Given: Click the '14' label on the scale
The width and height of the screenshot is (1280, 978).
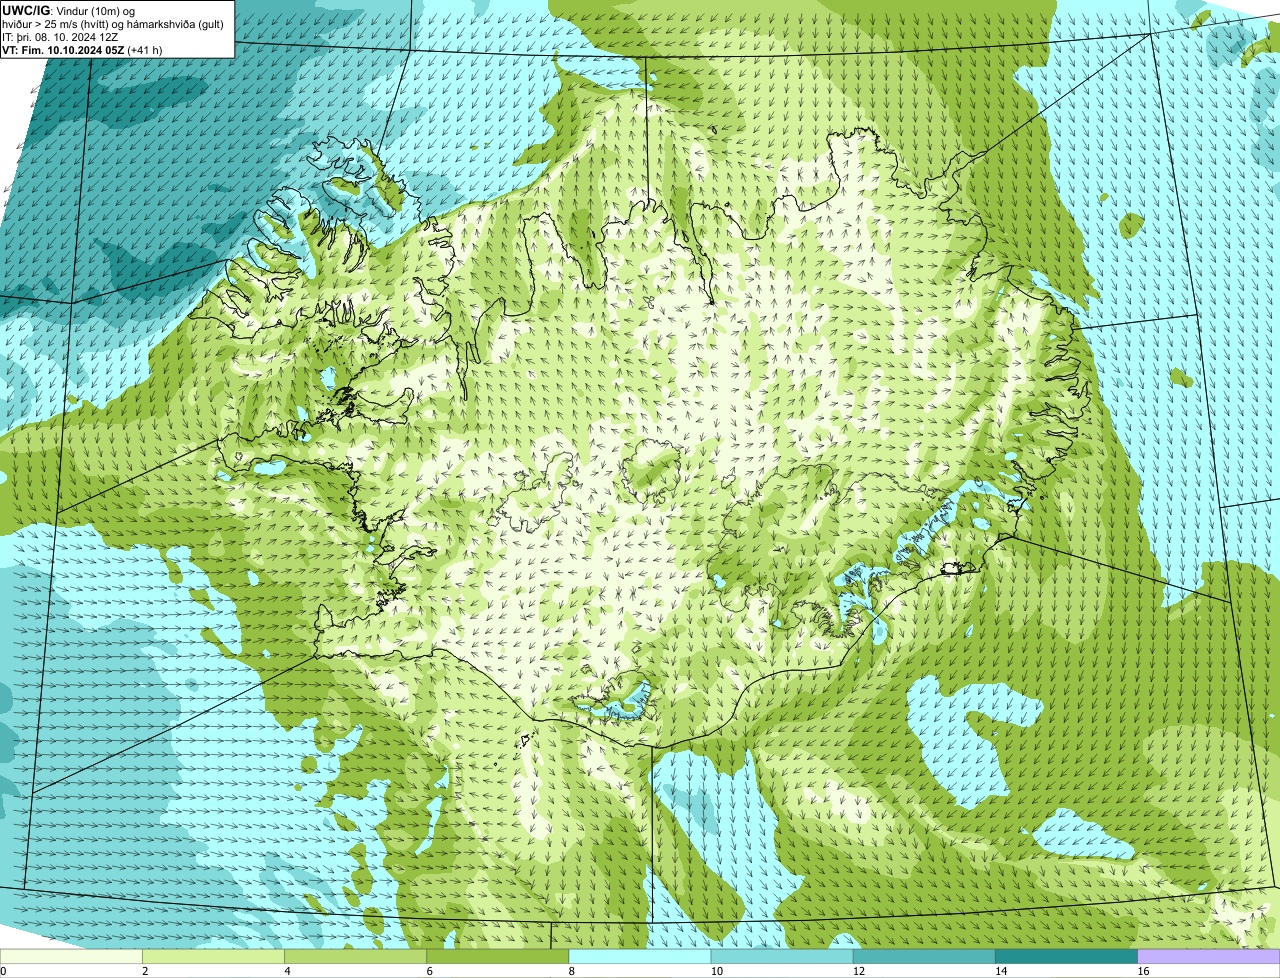Looking at the screenshot, I should (x=1001, y=971).
